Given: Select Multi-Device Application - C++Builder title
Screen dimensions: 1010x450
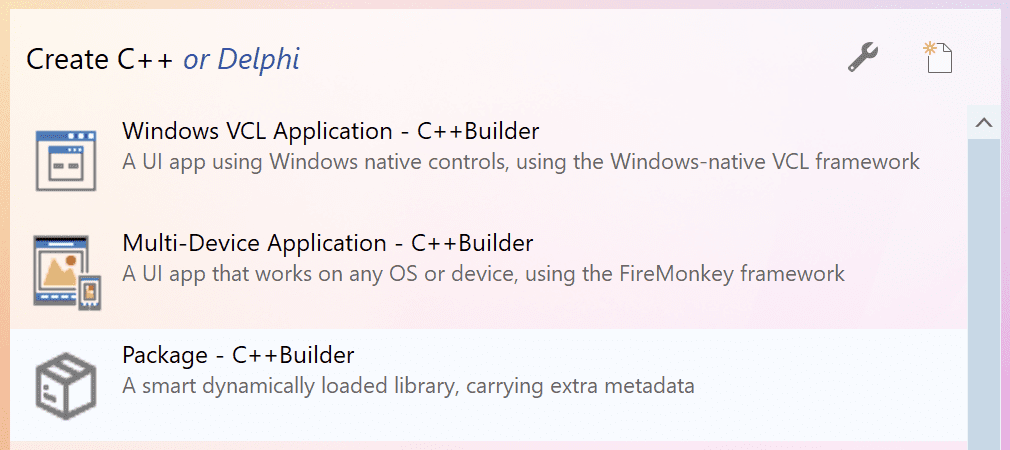Looking at the screenshot, I should point(327,243).
